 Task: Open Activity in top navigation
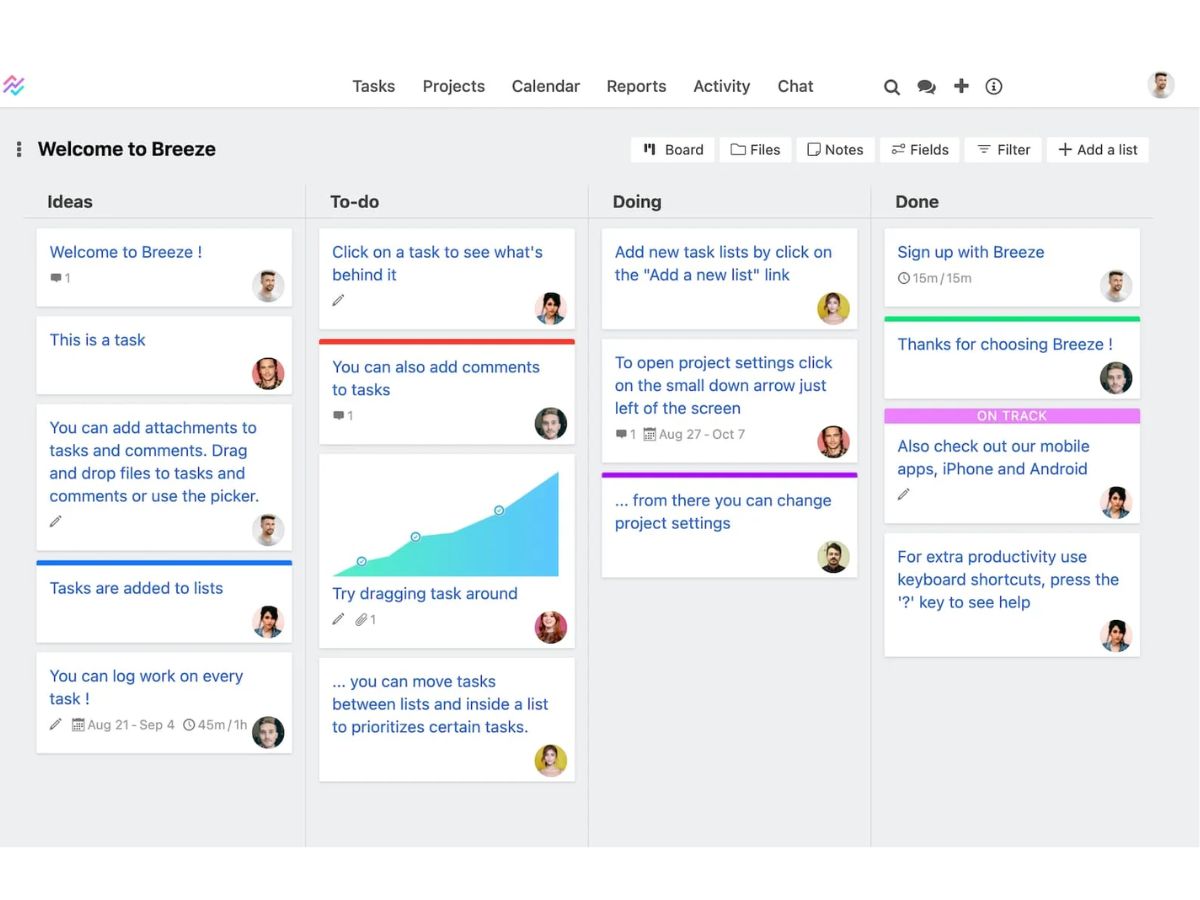pyautogui.click(x=722, y=86)
